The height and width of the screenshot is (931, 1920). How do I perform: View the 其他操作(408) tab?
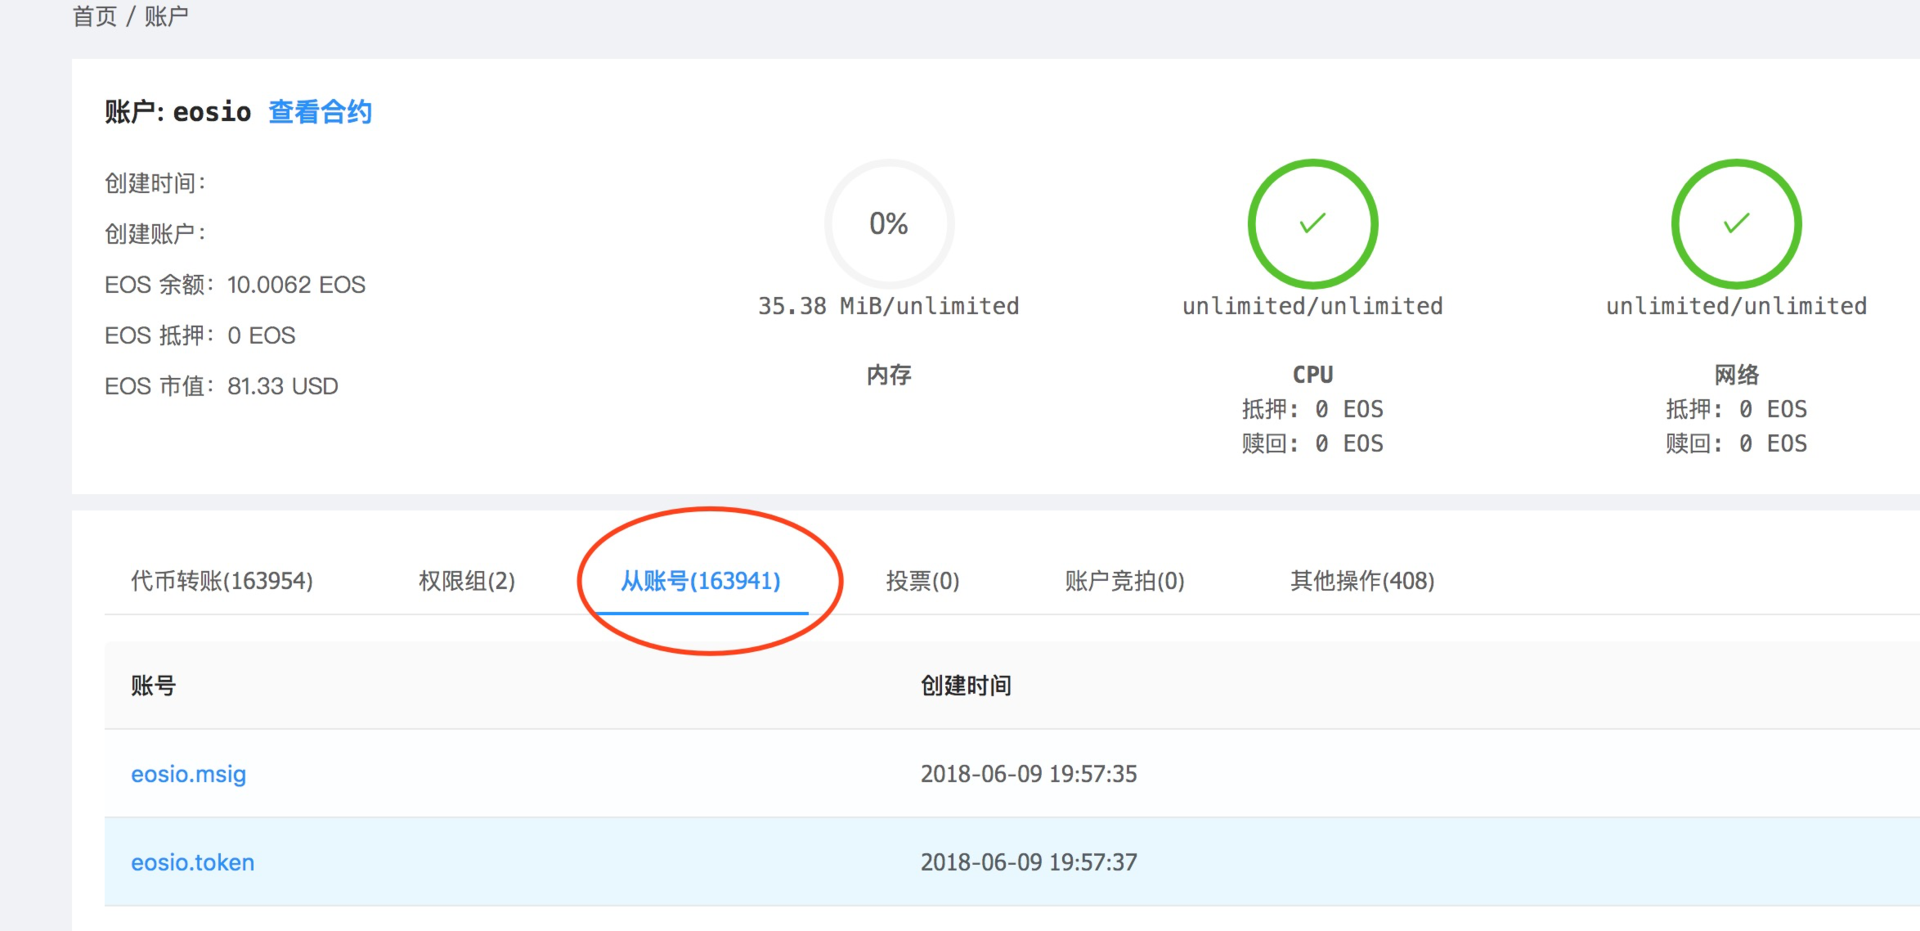tap(1362, 581)
